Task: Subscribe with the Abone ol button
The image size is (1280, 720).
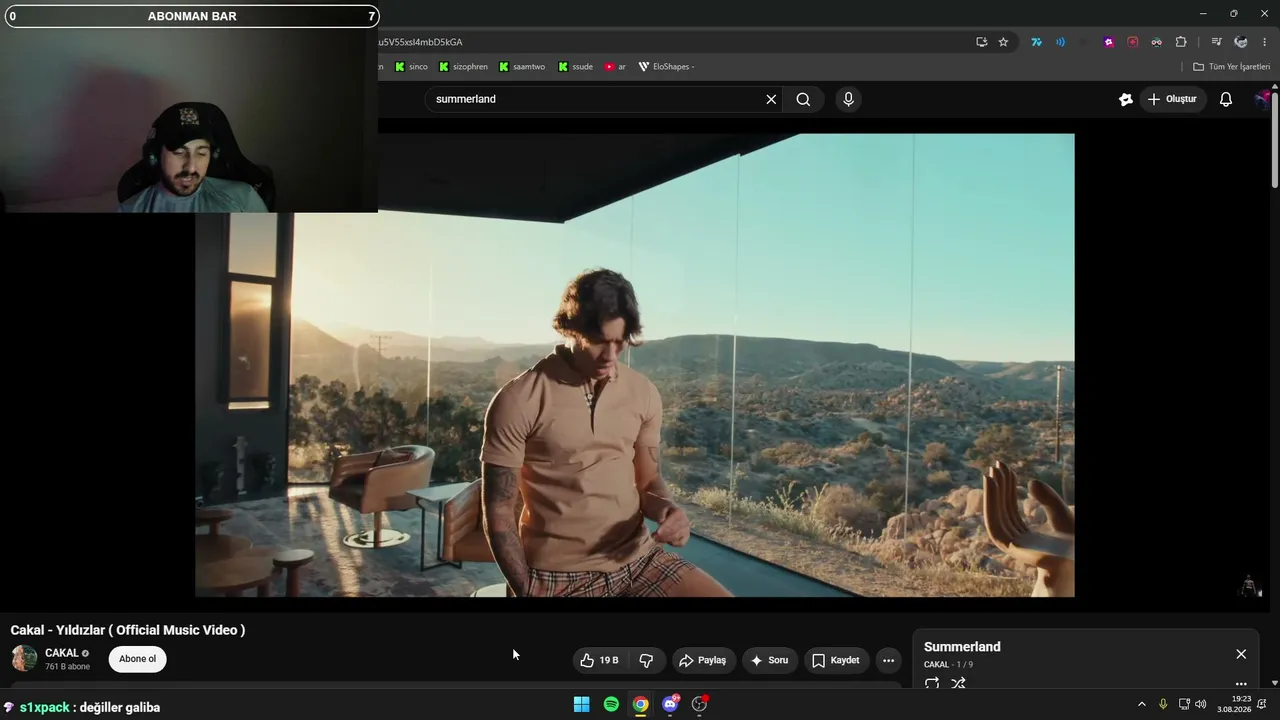Action: pyautogui.click(x=137, y=659)
